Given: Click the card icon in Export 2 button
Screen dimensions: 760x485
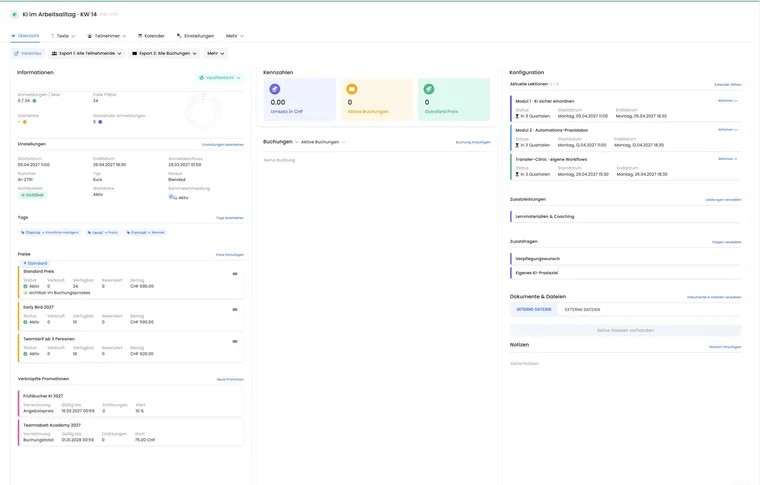Looking at the screenshot, I should tap(135, 53).
